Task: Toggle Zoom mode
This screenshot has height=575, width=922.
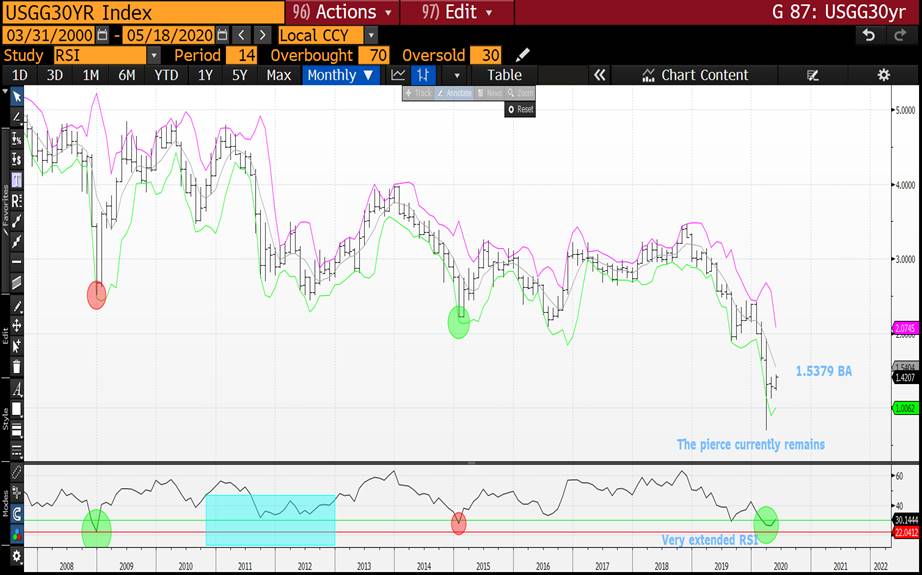Action: coord(520,93)
